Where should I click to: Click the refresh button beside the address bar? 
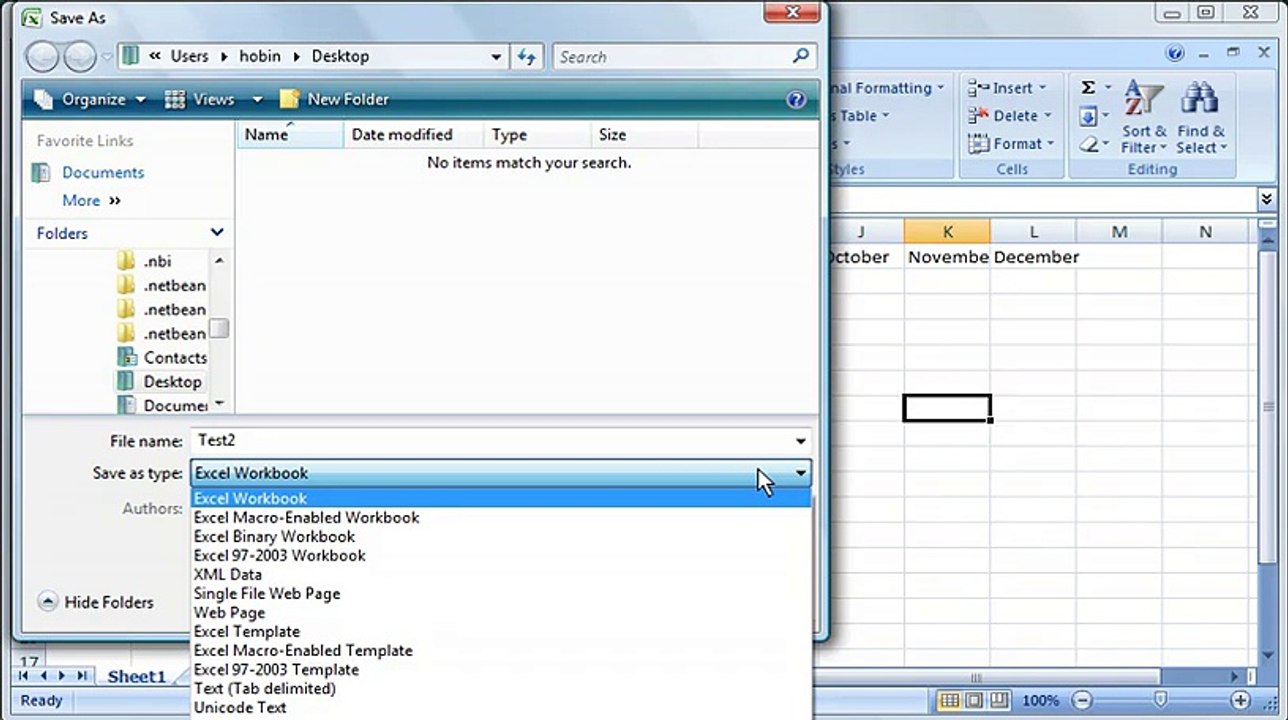click(x=527, y=57)
